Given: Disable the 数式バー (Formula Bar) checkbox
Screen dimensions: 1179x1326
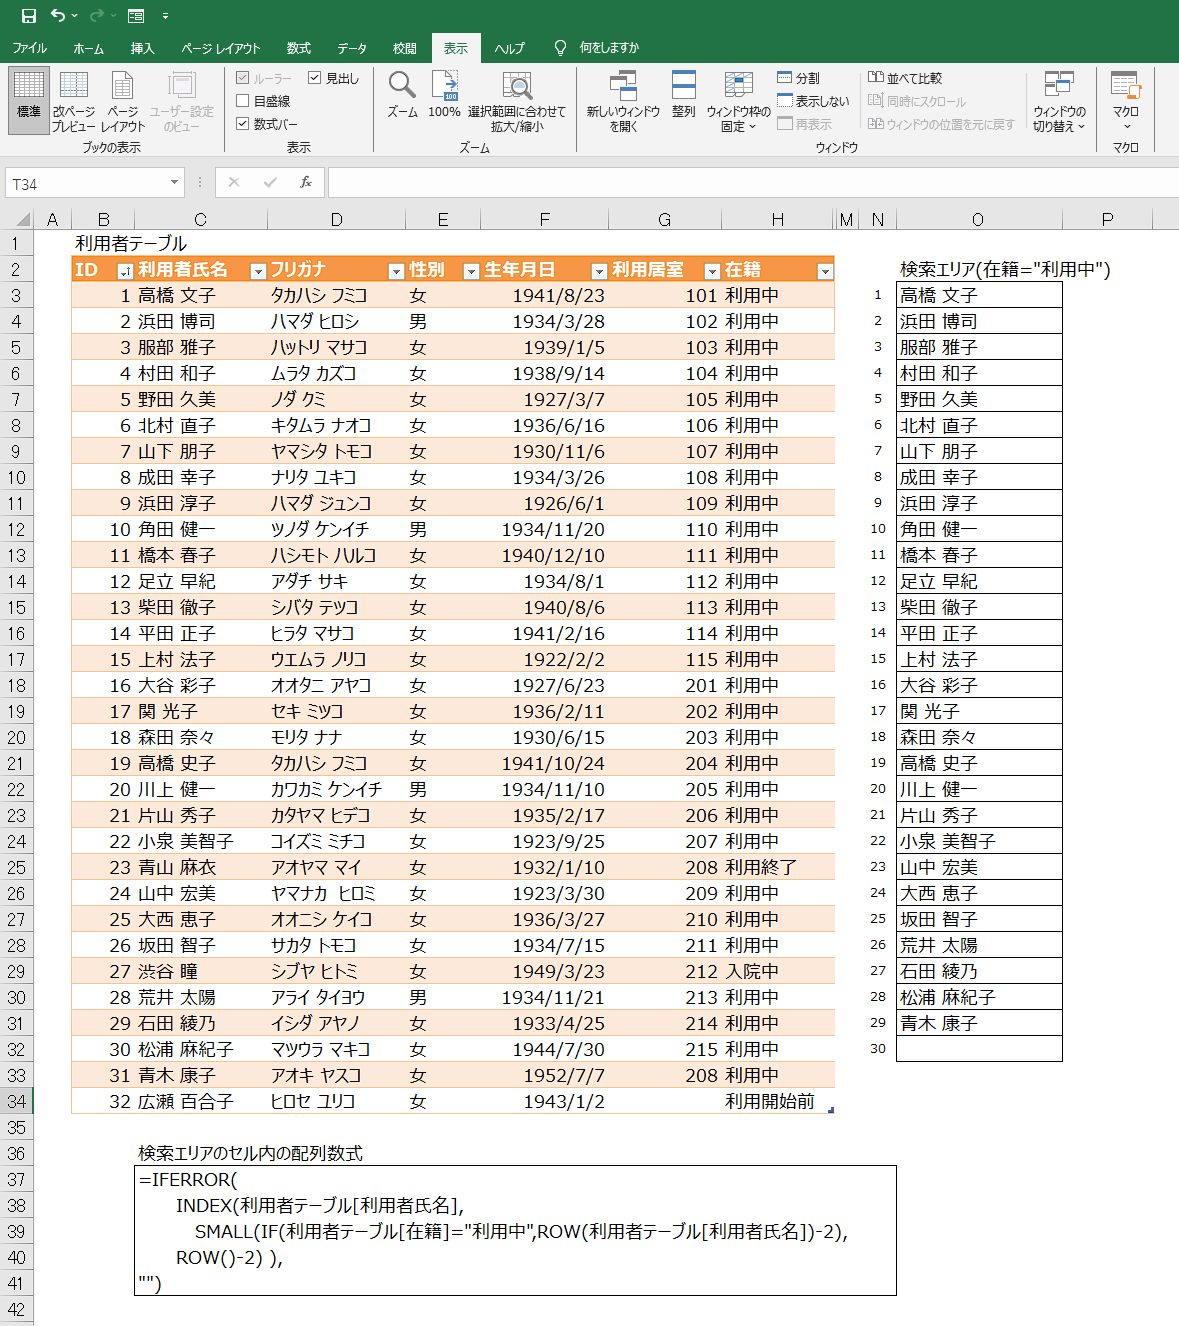Looking at the screenshot, I should [x=243, y=124].
